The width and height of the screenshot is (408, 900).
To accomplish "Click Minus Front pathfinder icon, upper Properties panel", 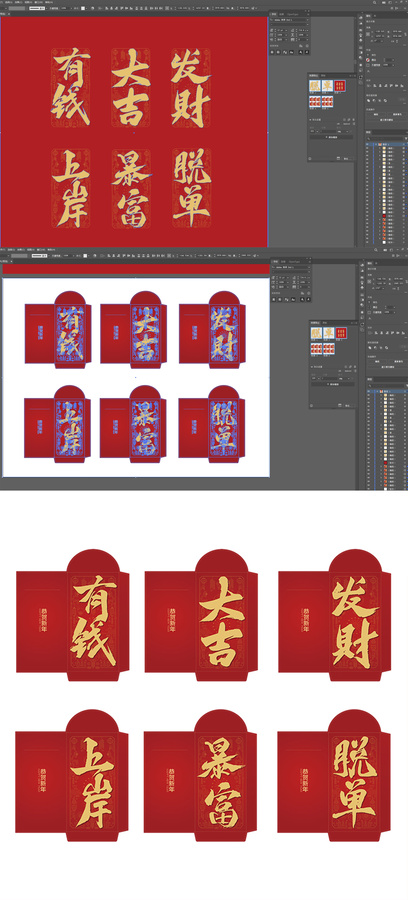I will 374,100.
